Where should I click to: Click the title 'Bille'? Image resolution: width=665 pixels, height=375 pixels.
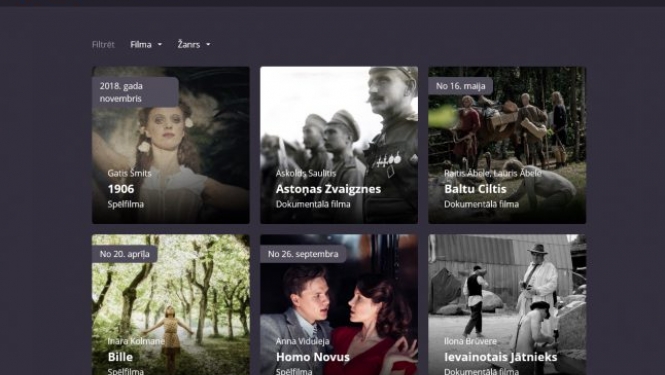120,357
